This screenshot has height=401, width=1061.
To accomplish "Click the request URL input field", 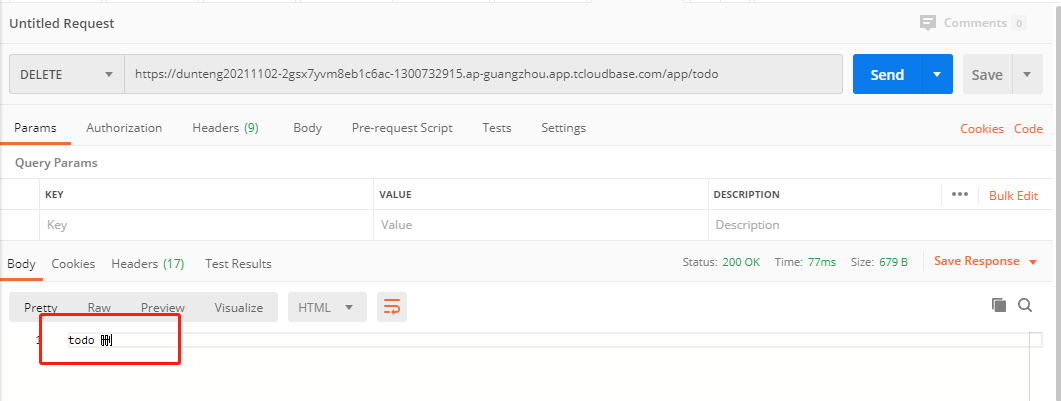I will pyautogui.click(x=483, y=74).
